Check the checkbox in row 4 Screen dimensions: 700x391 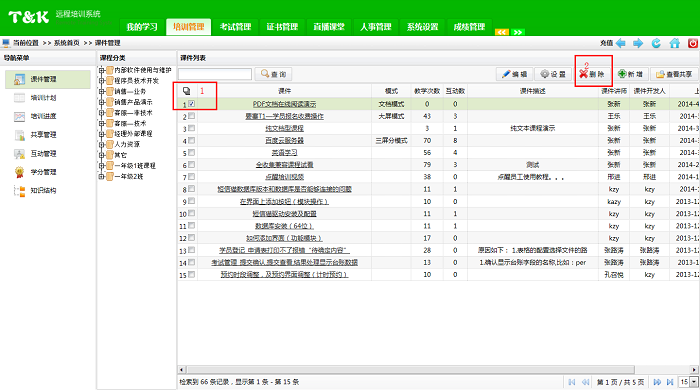pyautogui.click(x=192, y=140)
